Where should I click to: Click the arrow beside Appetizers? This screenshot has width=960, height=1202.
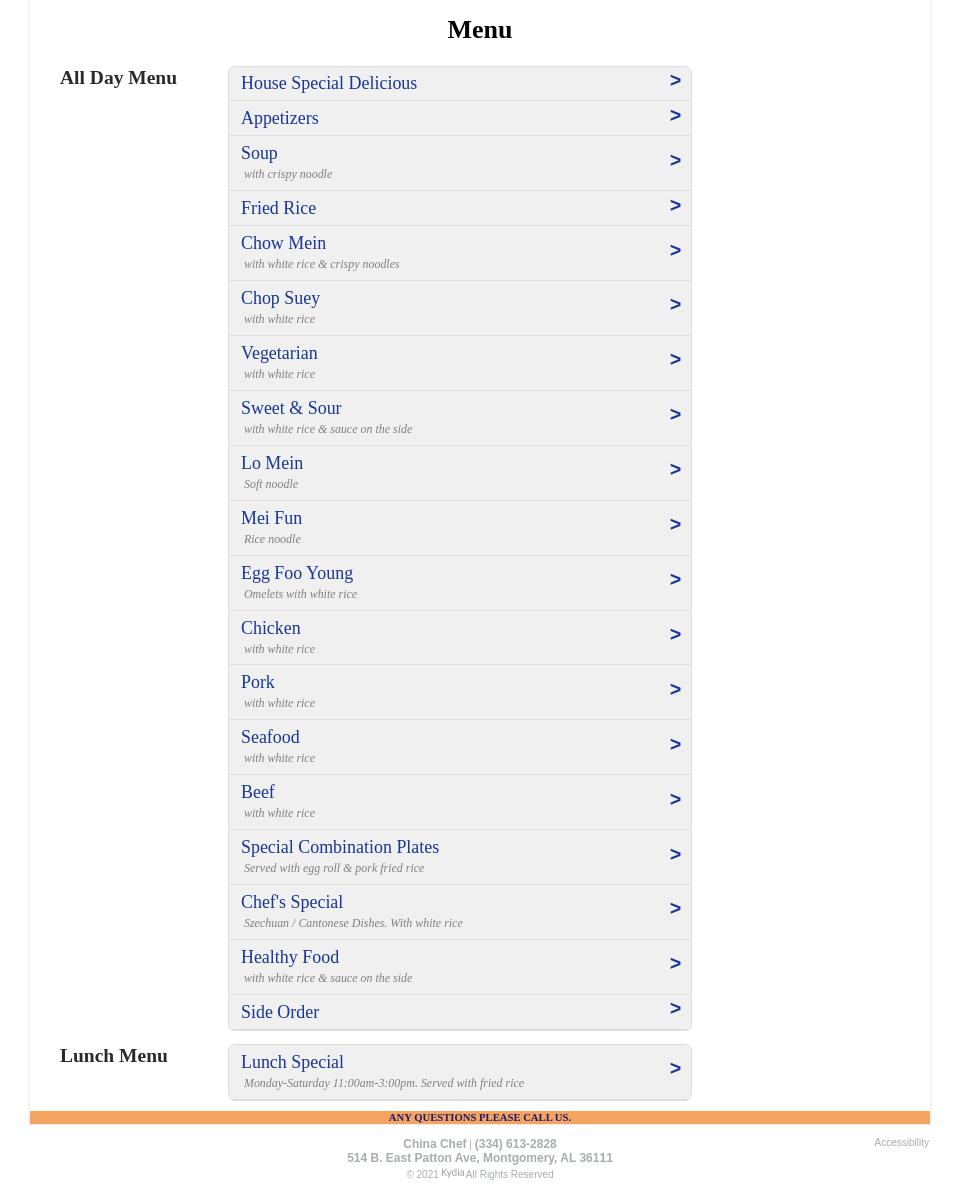point(675,116)
